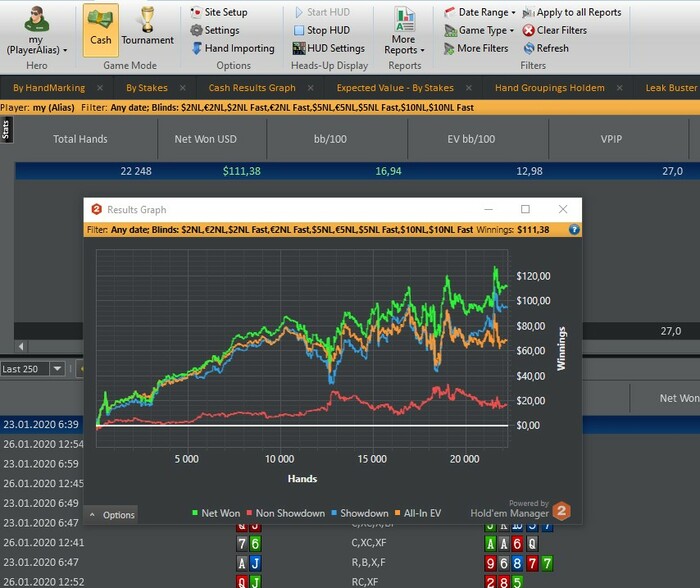Open the Date Range filter dropdown
The width and height of the screenshot is (700, 588).
(x=480, y=12)
